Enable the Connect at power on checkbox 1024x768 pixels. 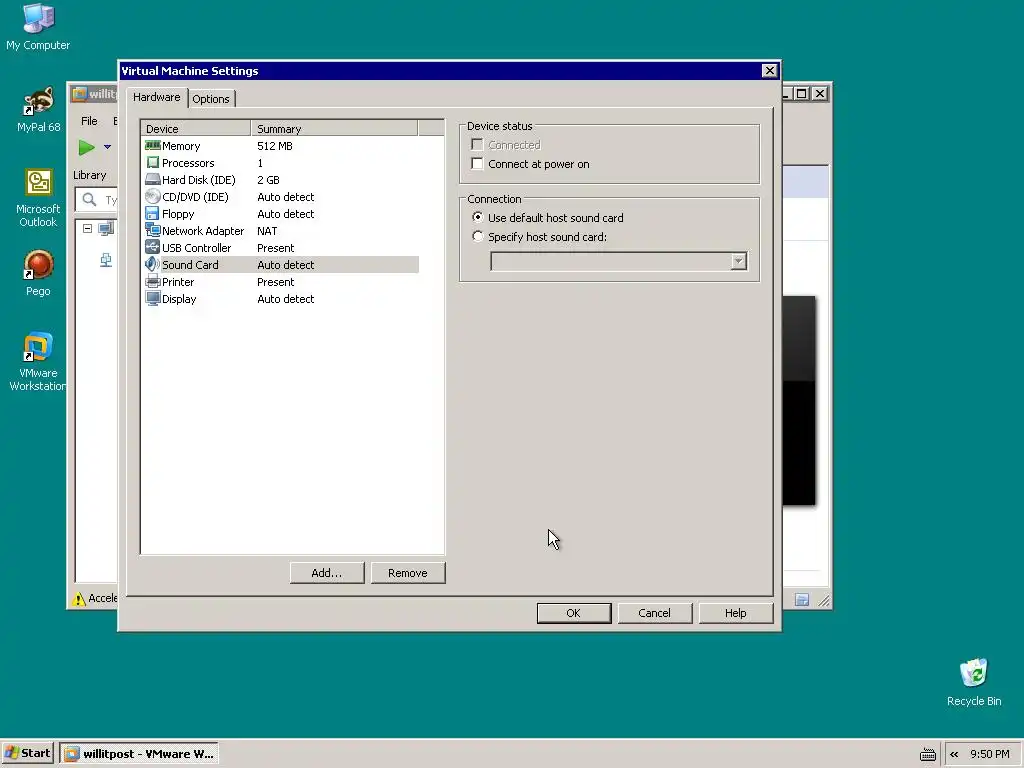(477, 164)
